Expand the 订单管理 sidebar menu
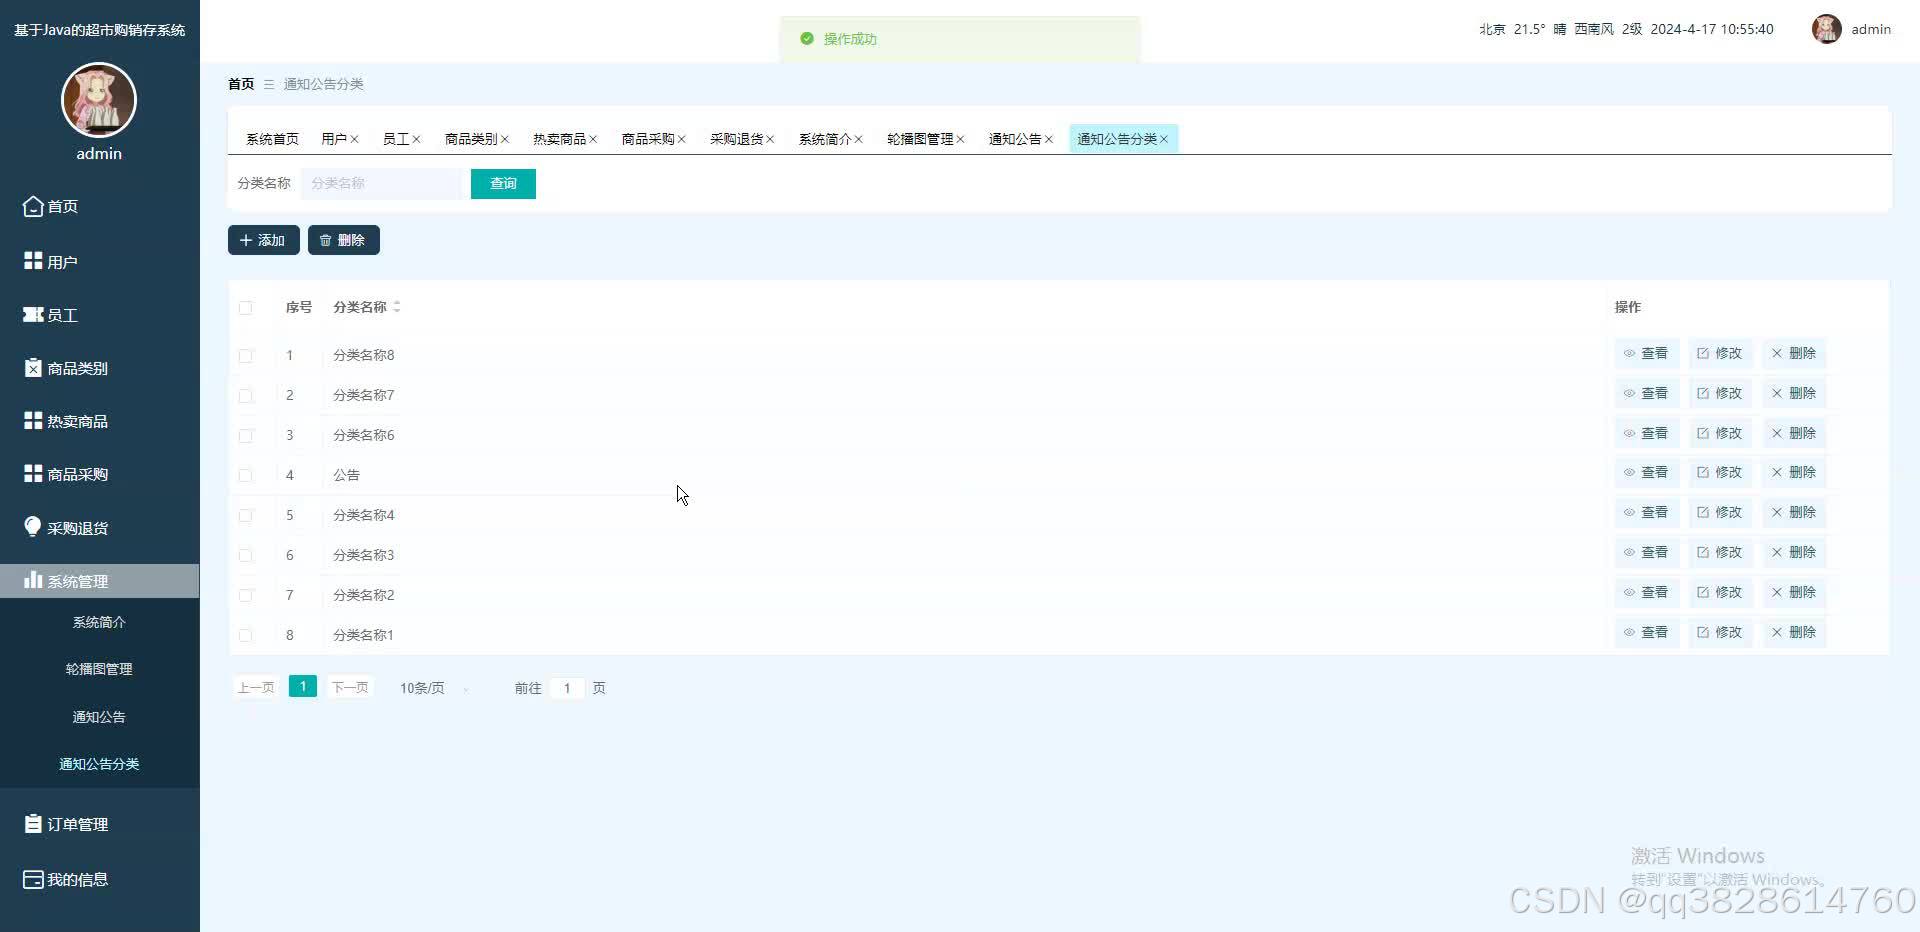This screenshot has height=932, width=1920. point(99,824)
